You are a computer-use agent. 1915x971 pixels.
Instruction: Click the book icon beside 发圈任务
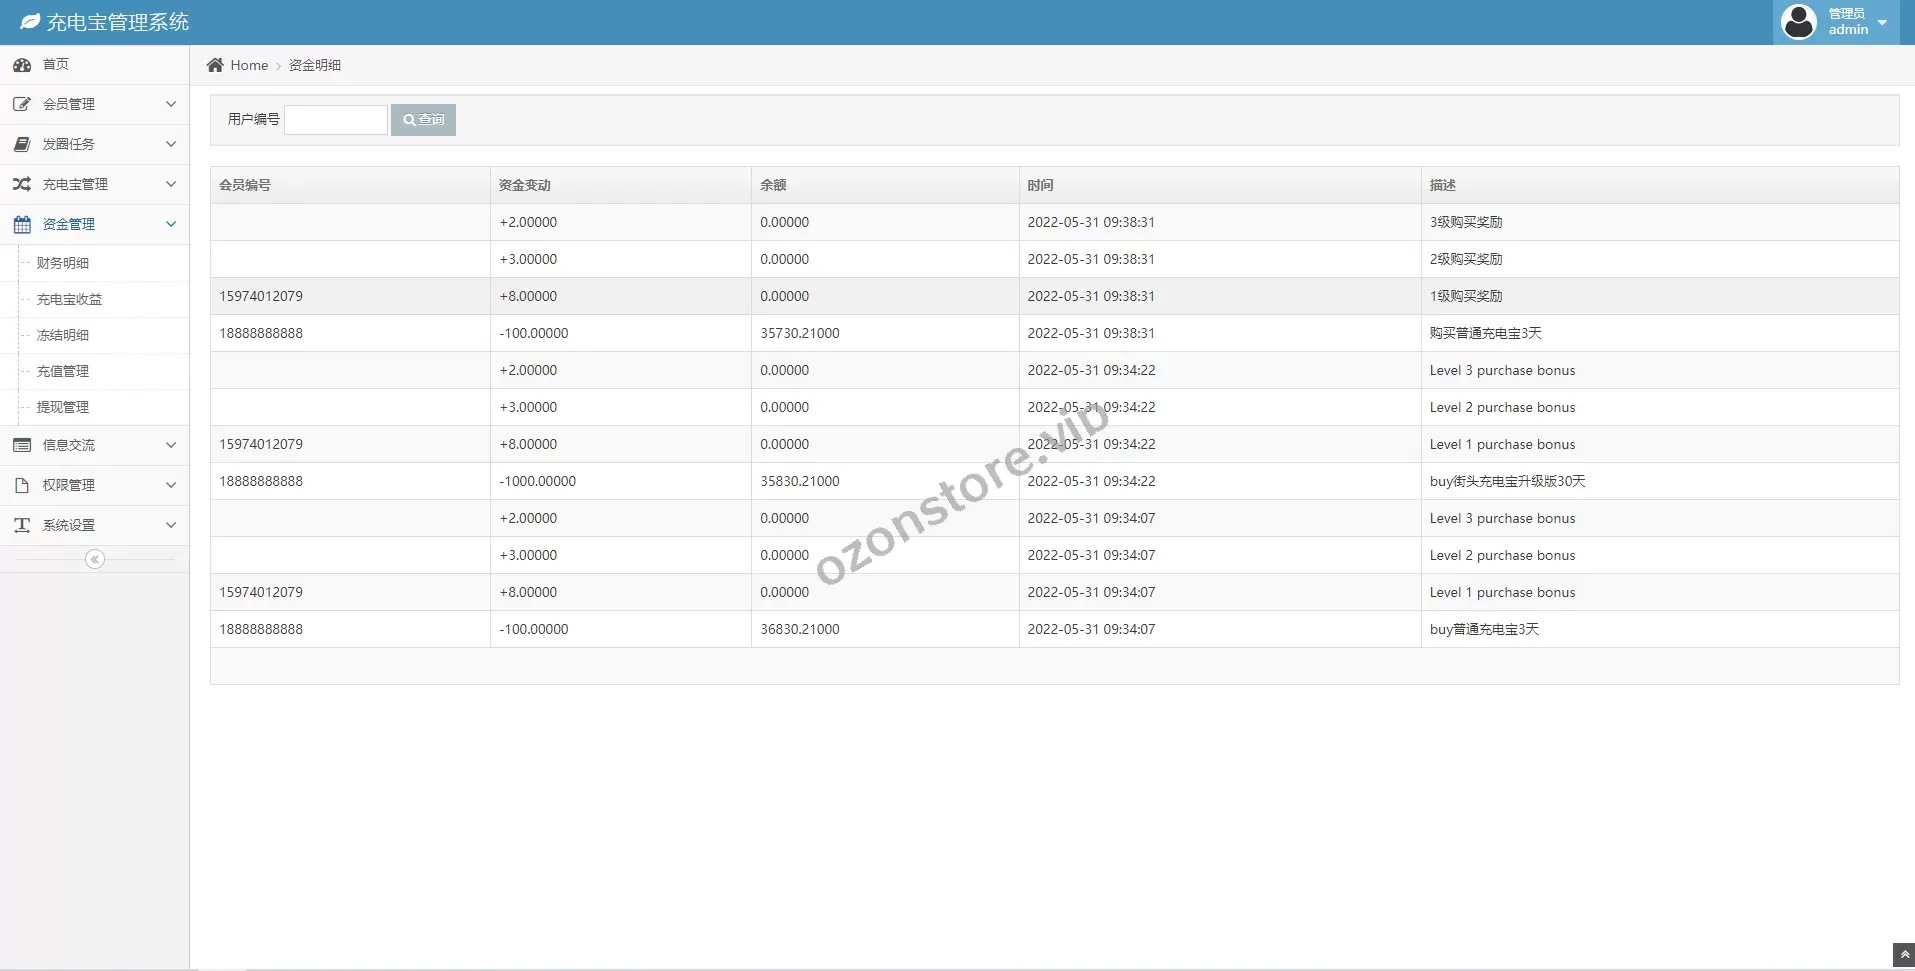pos(22,144)
